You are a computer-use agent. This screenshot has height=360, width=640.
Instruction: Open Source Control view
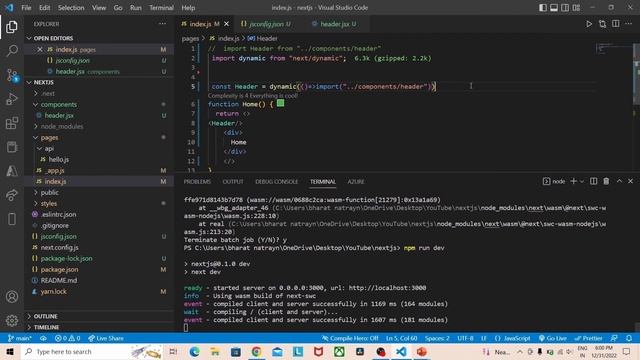click(x=12, y=76)
